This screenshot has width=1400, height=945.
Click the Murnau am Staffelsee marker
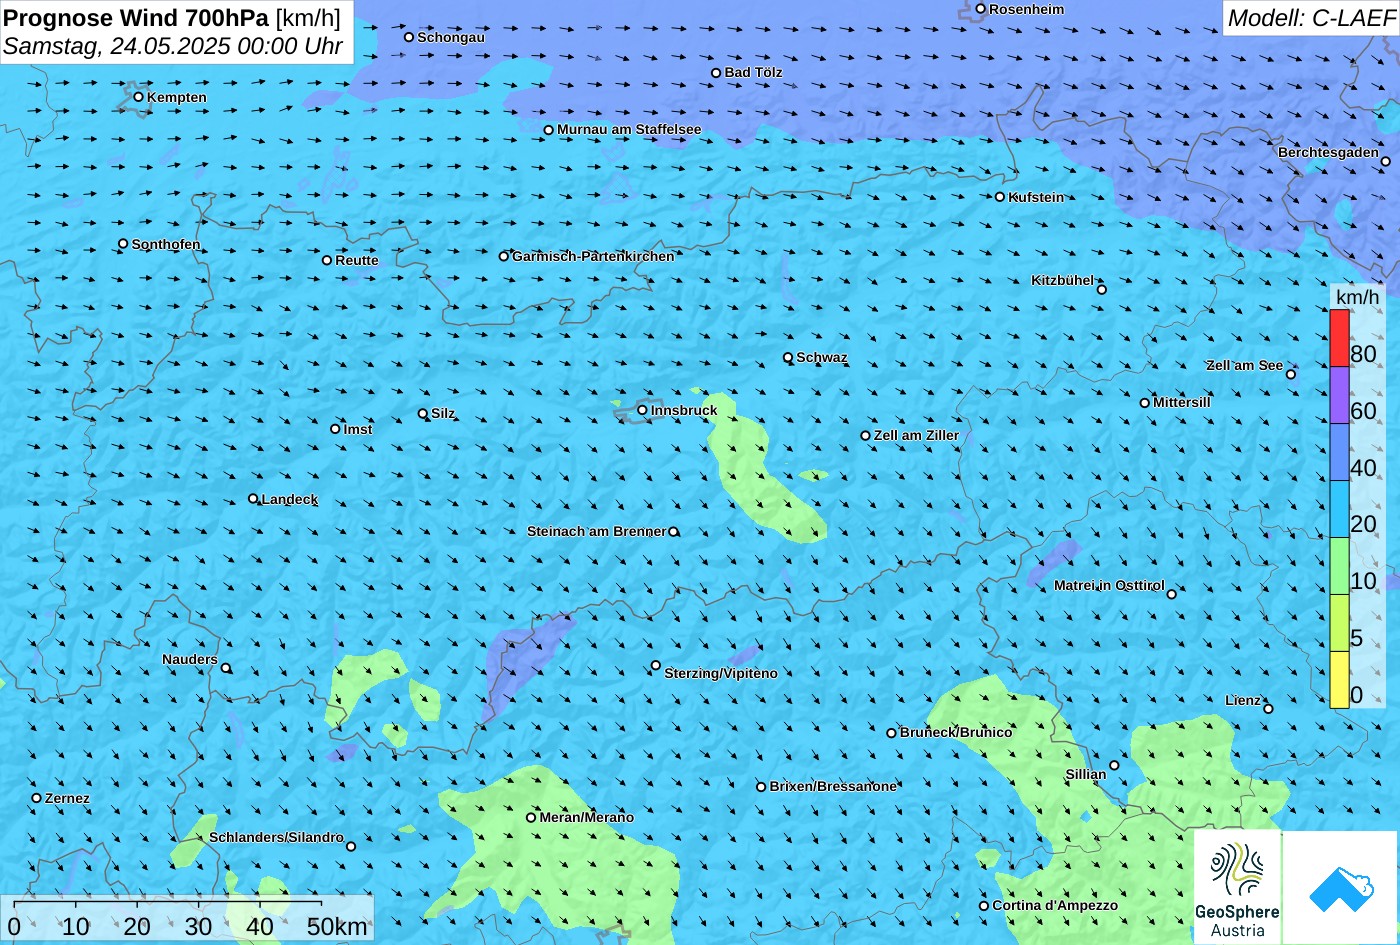pos(549,130)
